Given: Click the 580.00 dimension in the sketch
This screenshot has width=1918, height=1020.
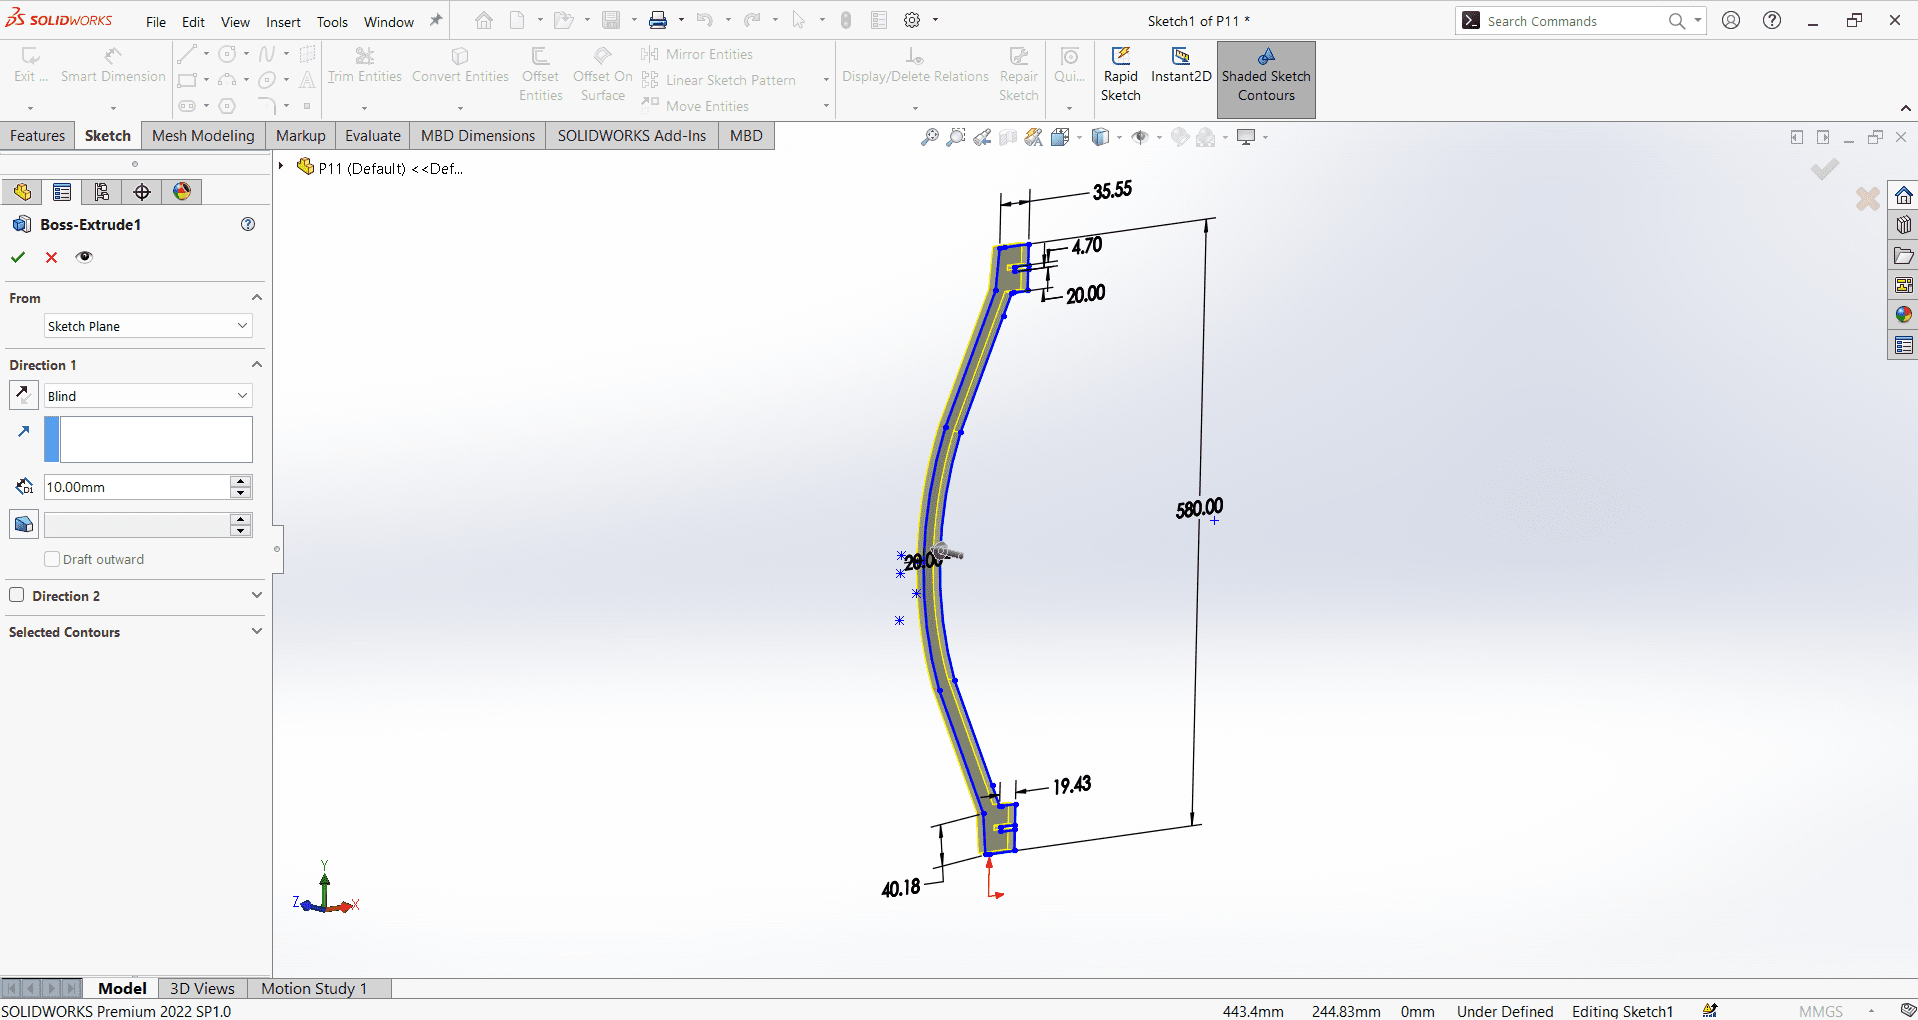Looking at the screenshot, I should (1199, 509).
